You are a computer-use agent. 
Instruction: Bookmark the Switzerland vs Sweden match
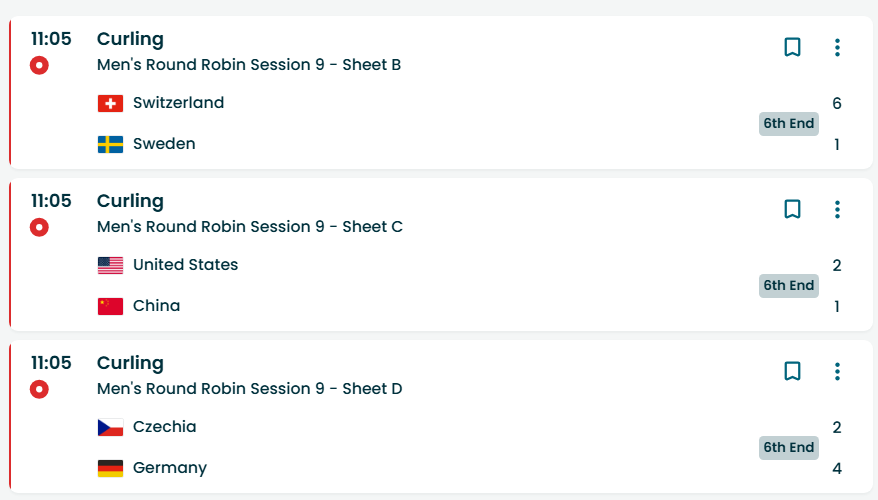tap(792, 47)
